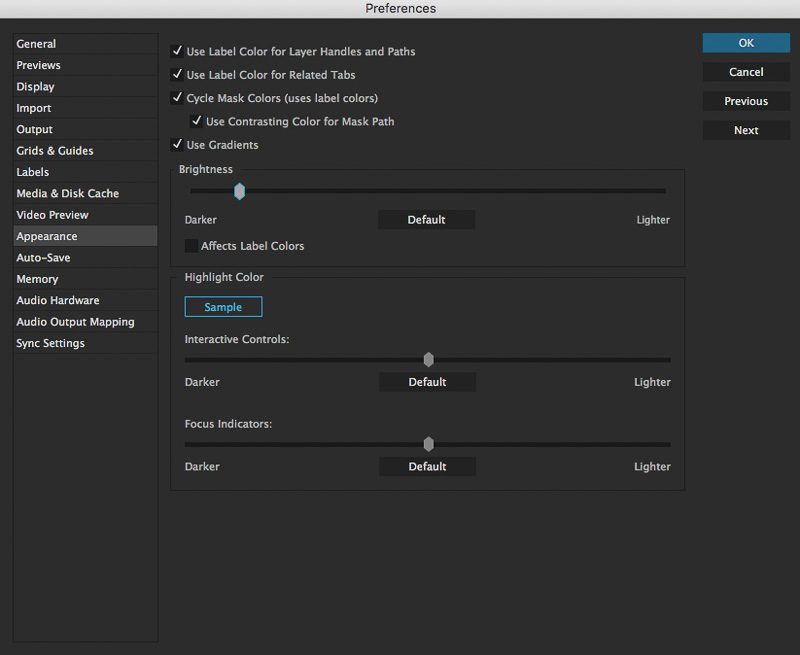Cancel the Preferences dialog
The width and height of the screenshot is (800, 655).
[745, 71]
